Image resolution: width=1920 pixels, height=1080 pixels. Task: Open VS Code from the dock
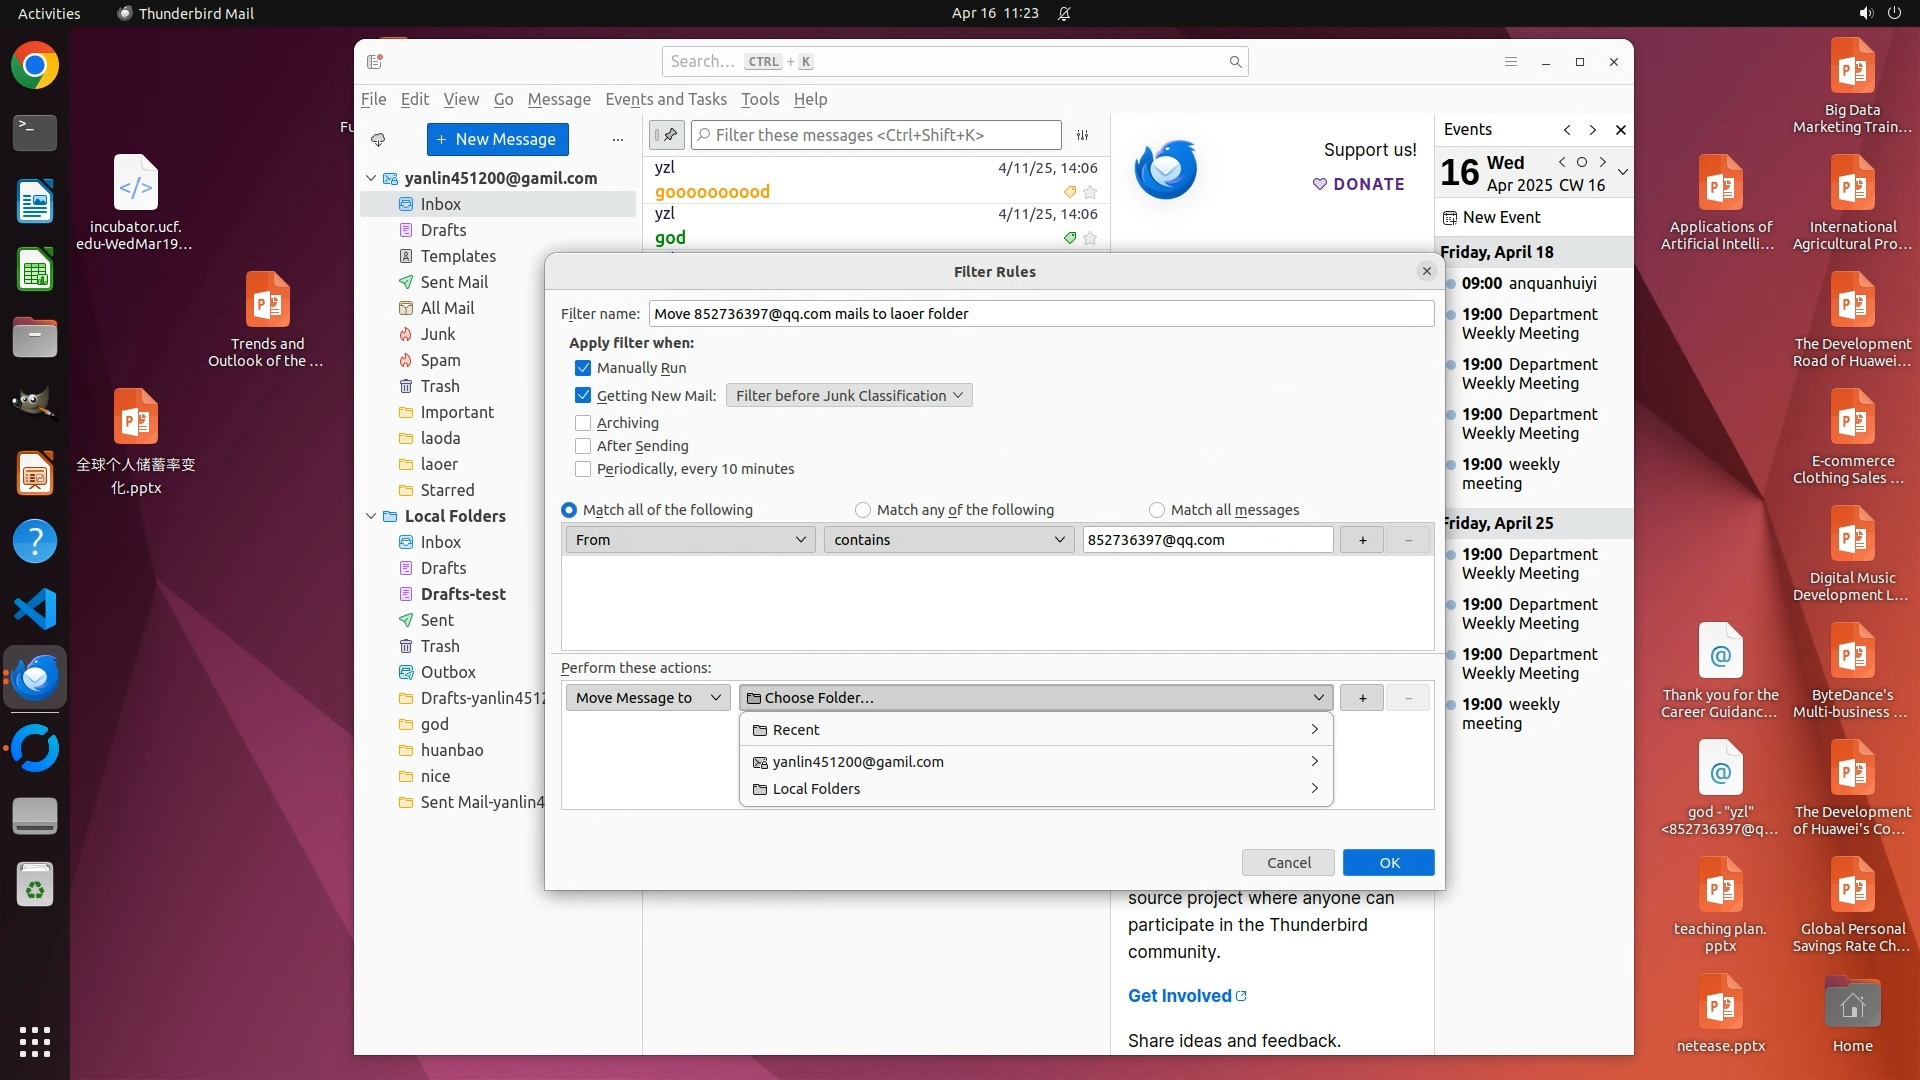[x=35, y=609]
